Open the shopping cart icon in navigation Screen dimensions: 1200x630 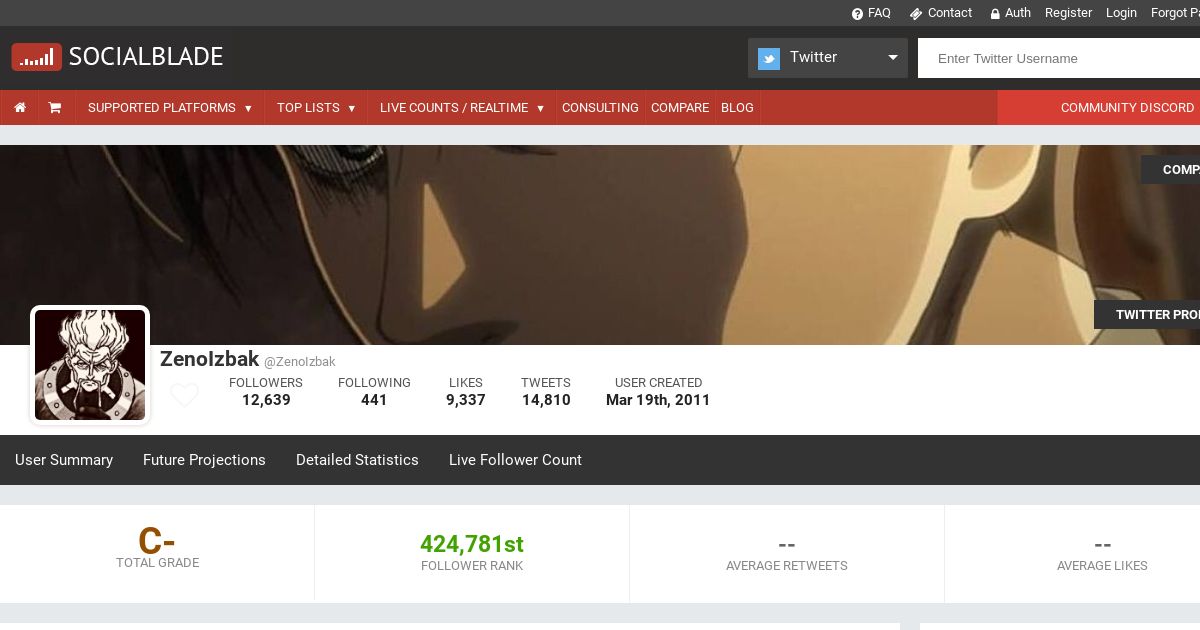pos(55,107)
